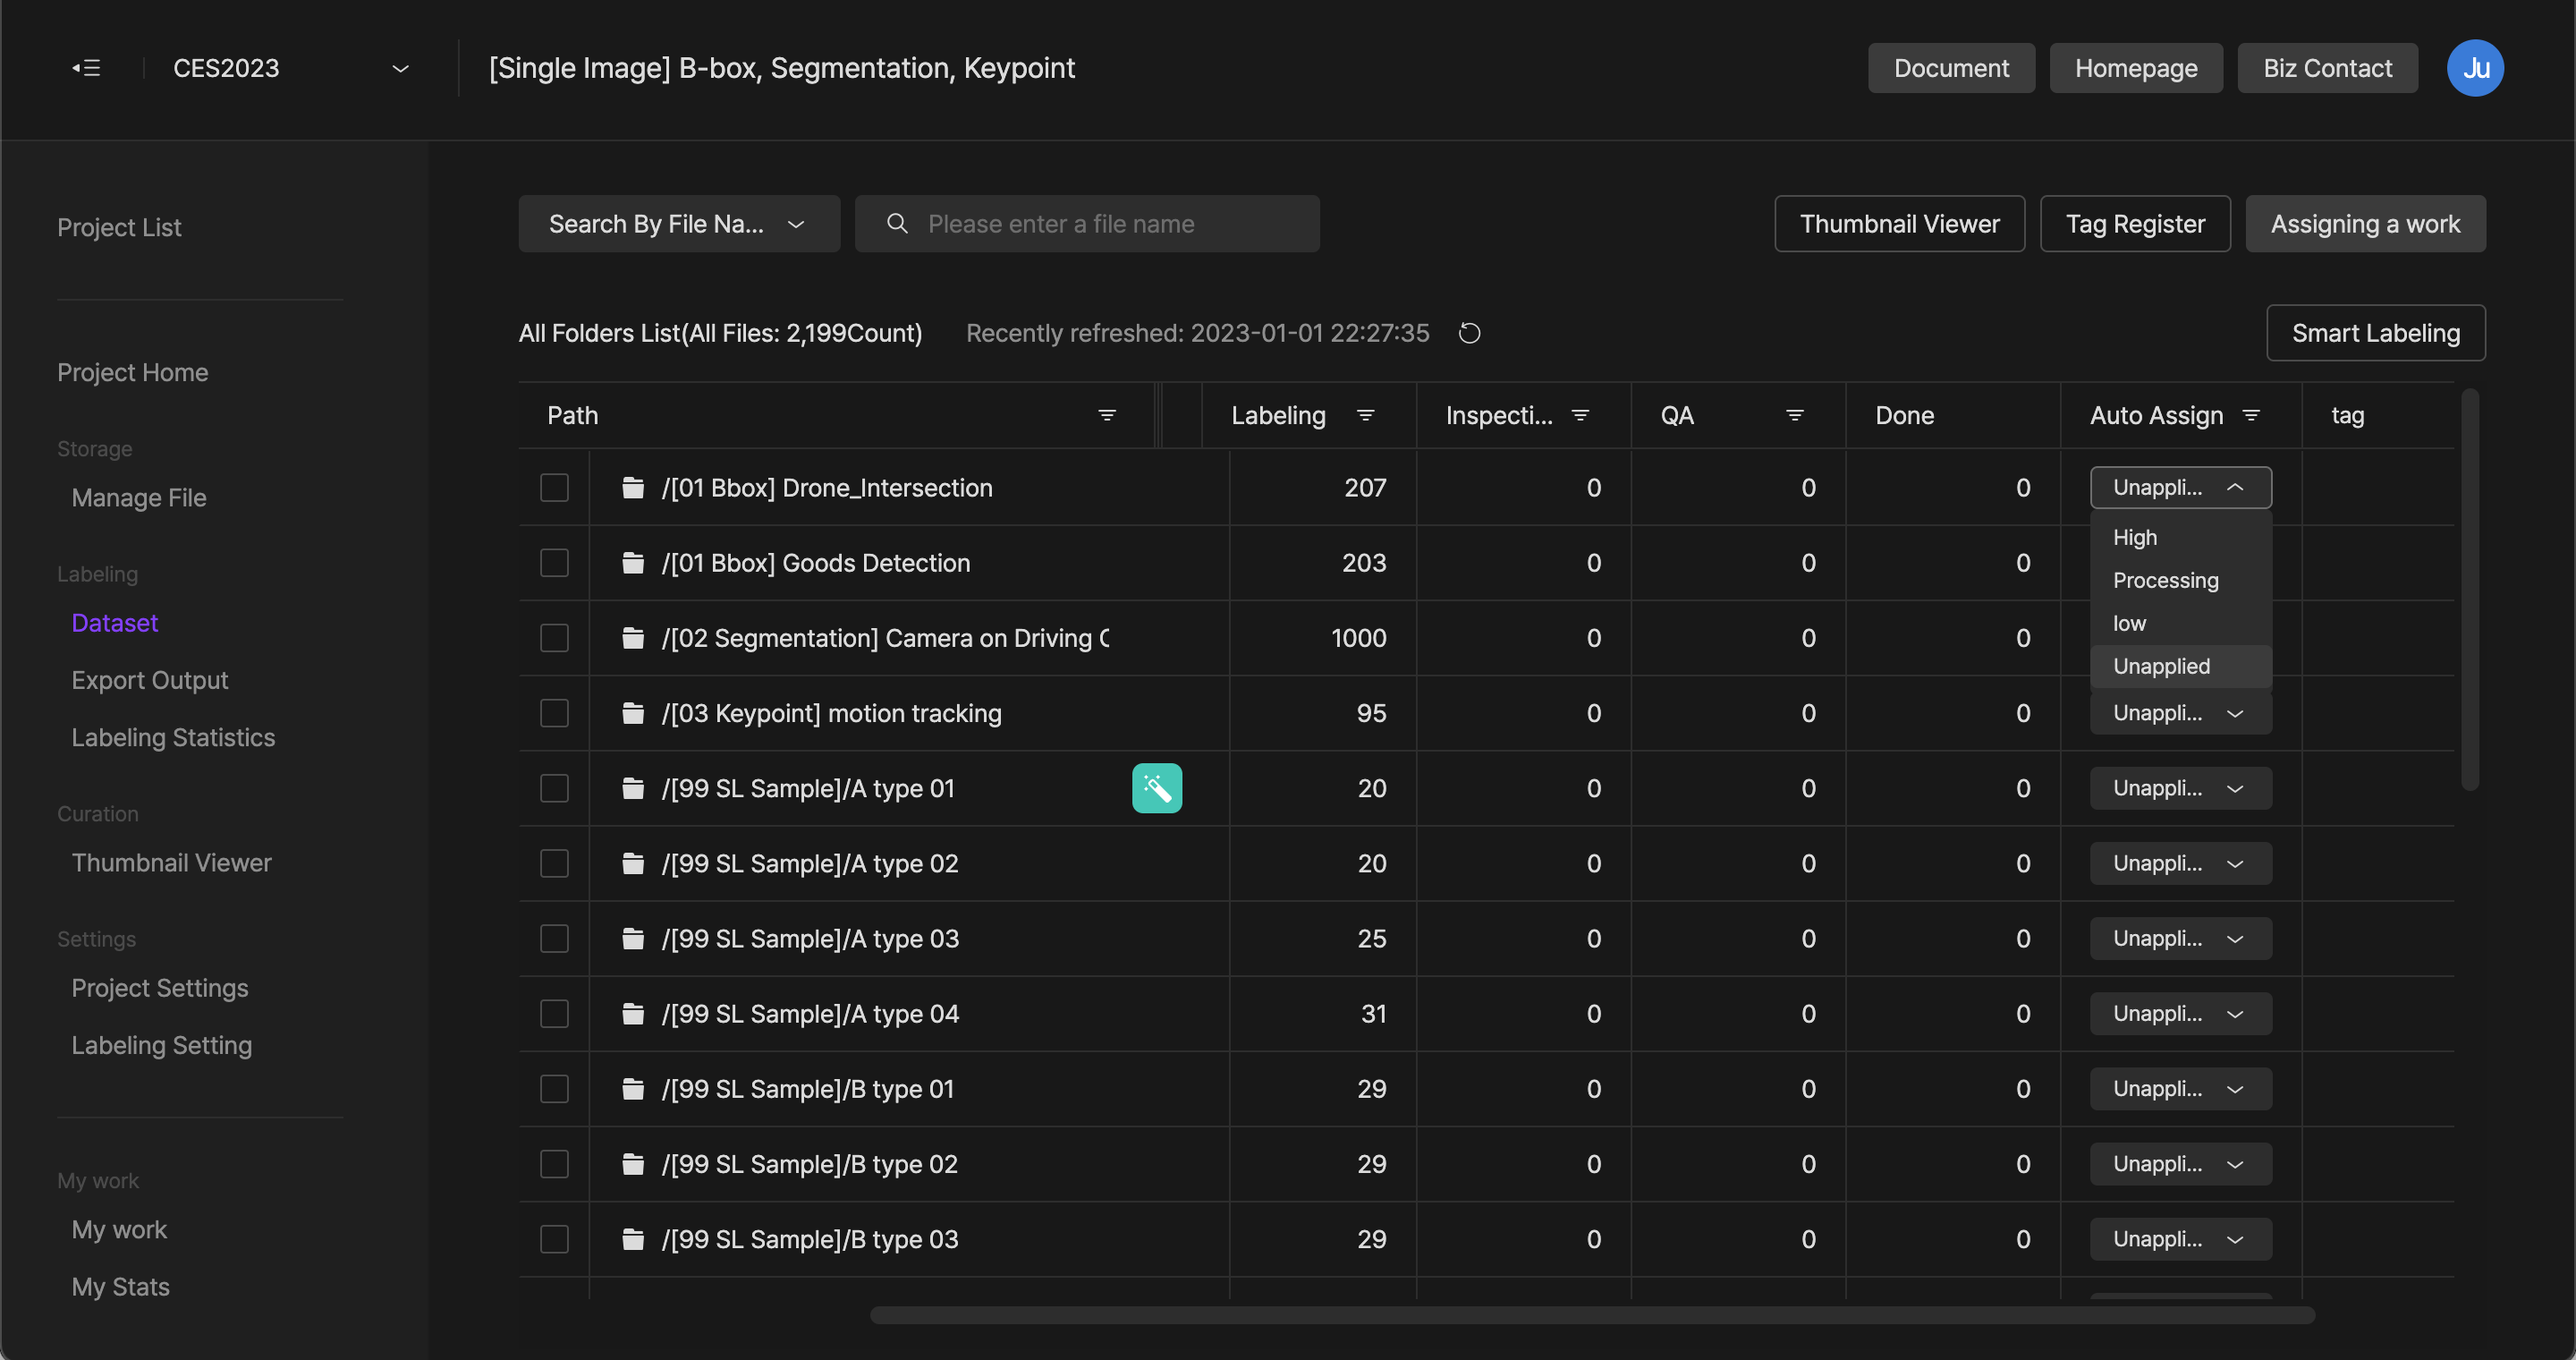
Task: Click the sort icon on Inspection column
Action: pyautogui.click(x=1580, y=416)
